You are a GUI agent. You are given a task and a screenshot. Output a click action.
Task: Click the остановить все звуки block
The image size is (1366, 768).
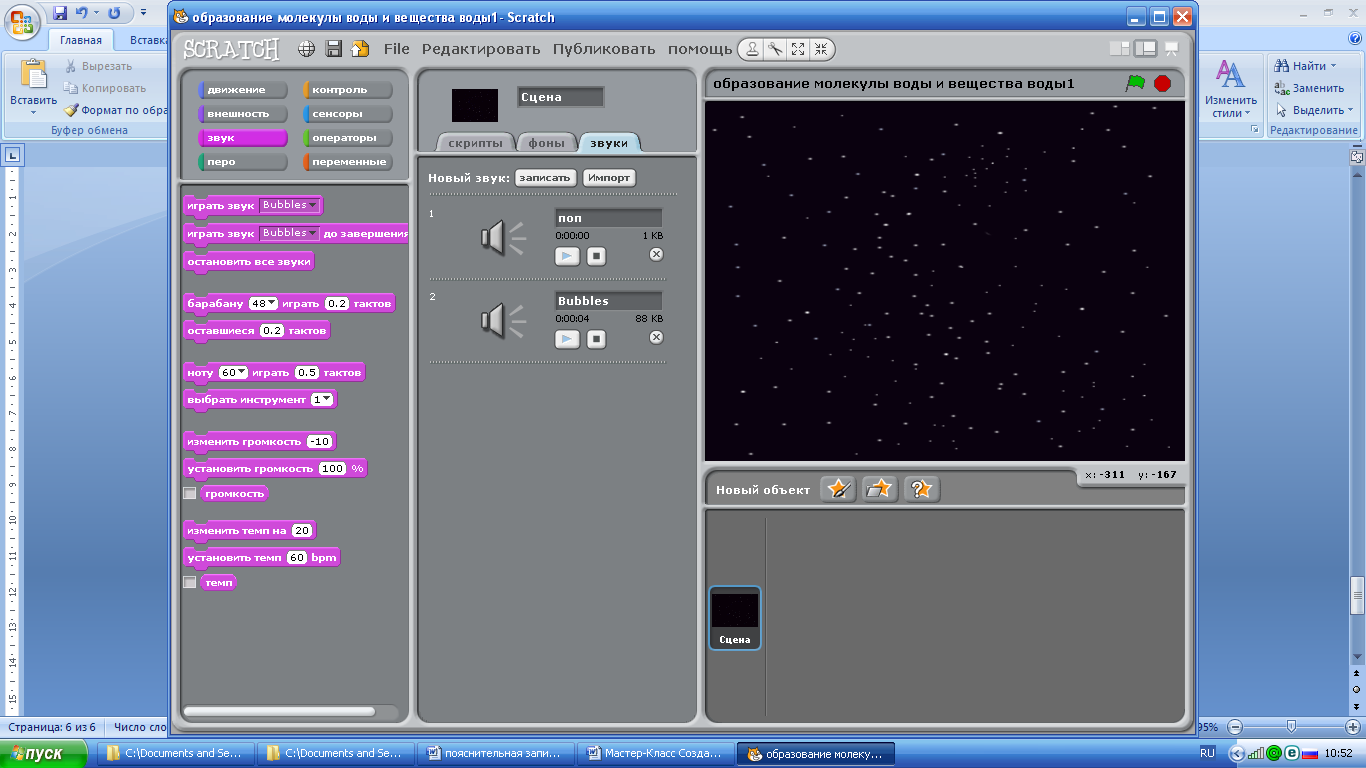[x=250, y=261]
